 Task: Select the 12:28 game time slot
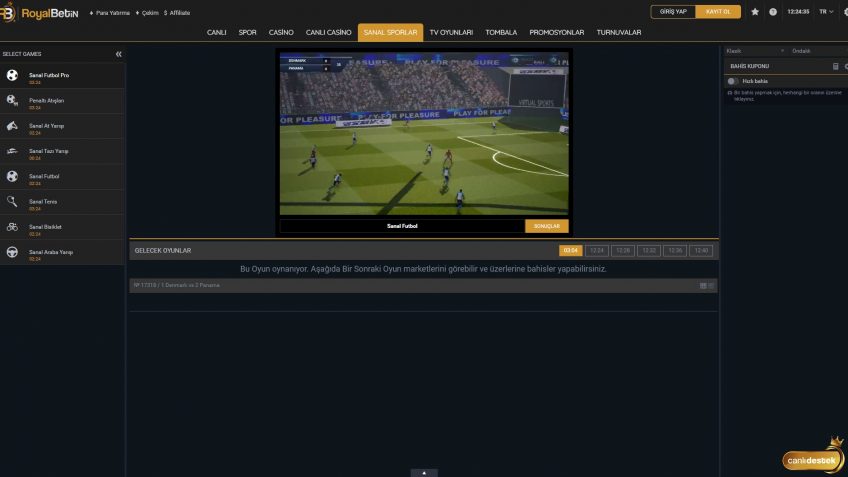(x=622, y=250)
